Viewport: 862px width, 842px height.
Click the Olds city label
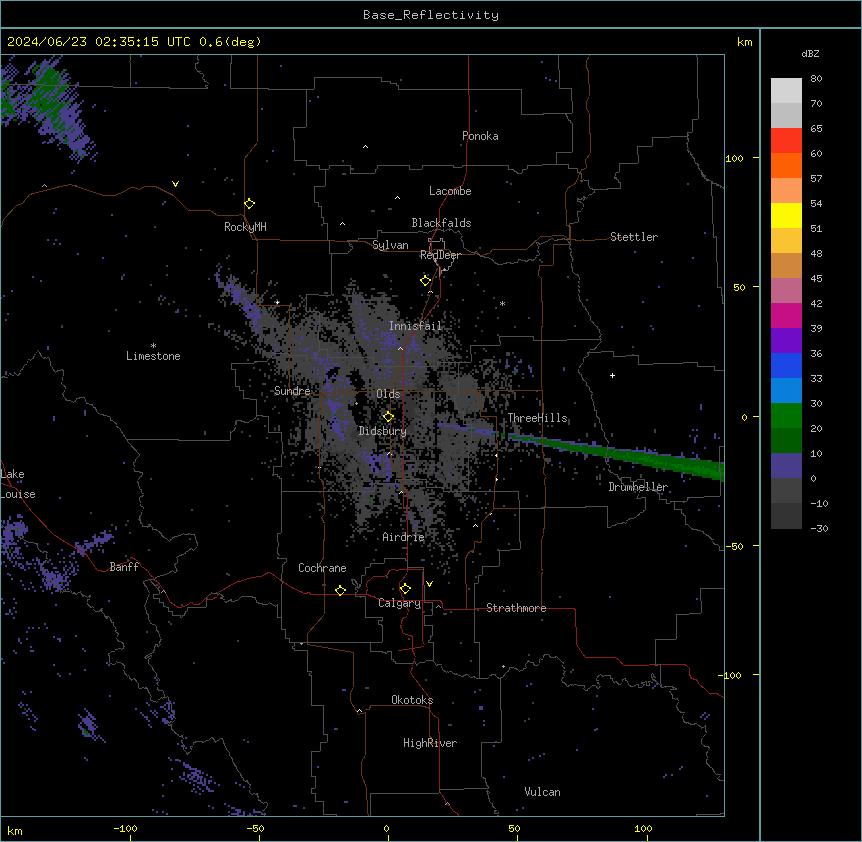(388, 394)
